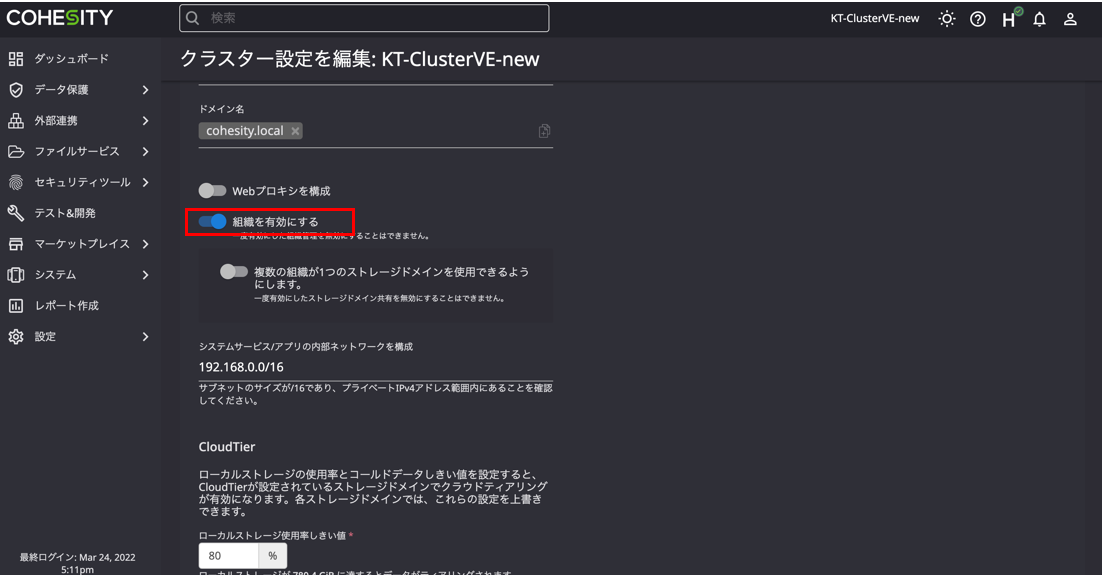Click the セキュリティツール fingerprint icon
Screen dimensions: 1103x576
15,182
